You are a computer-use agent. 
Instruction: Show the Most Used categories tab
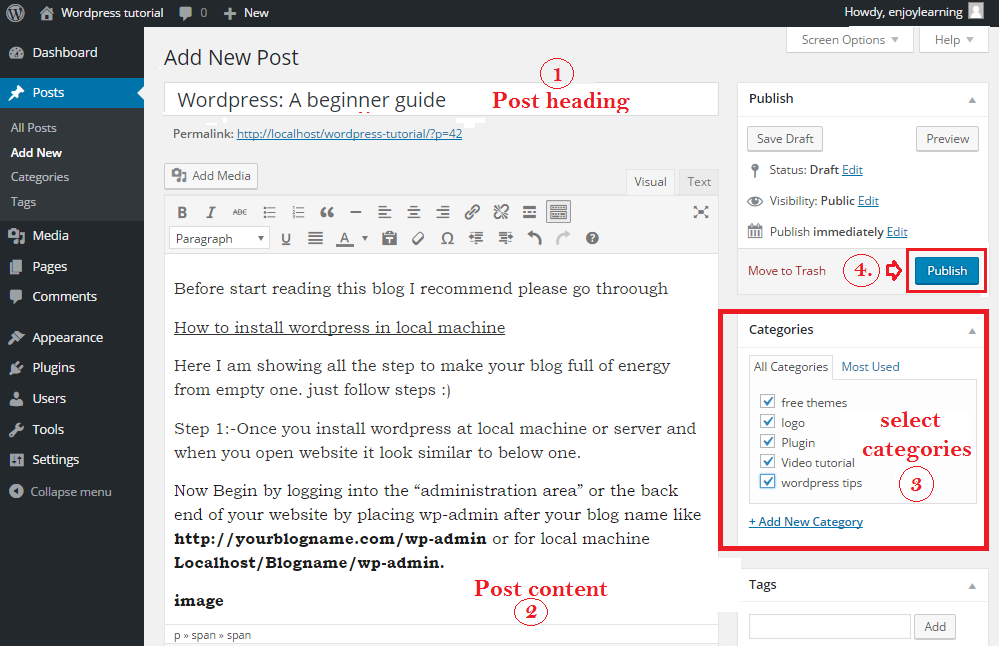tap(870, 367)
